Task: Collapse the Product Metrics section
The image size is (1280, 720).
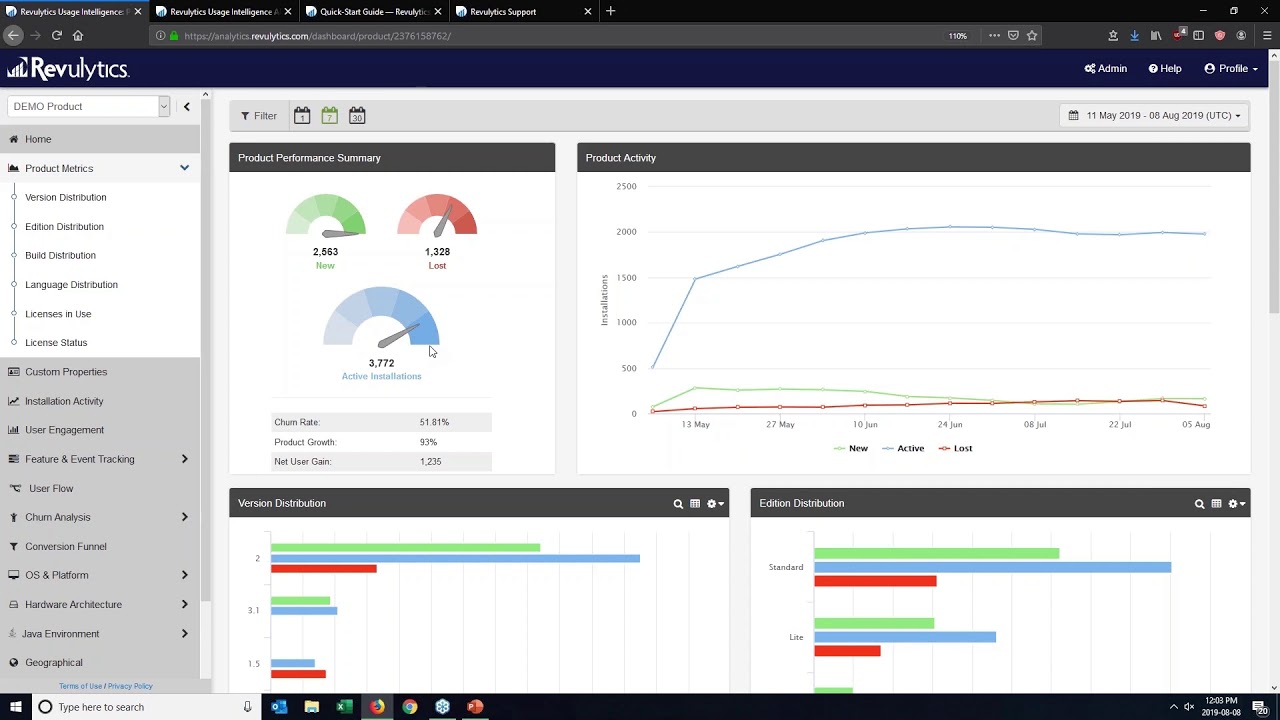Action: [x=184, y=168]
